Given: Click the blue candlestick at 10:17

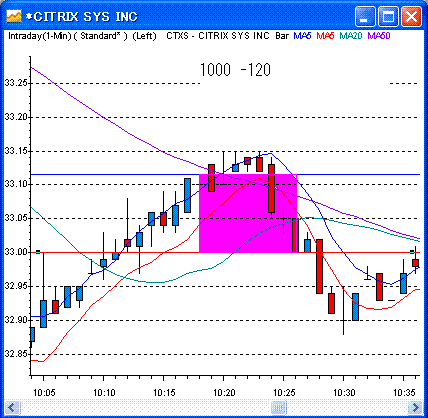Looking at the screenshot, I should pyautogui.click(x=187, y=195).
